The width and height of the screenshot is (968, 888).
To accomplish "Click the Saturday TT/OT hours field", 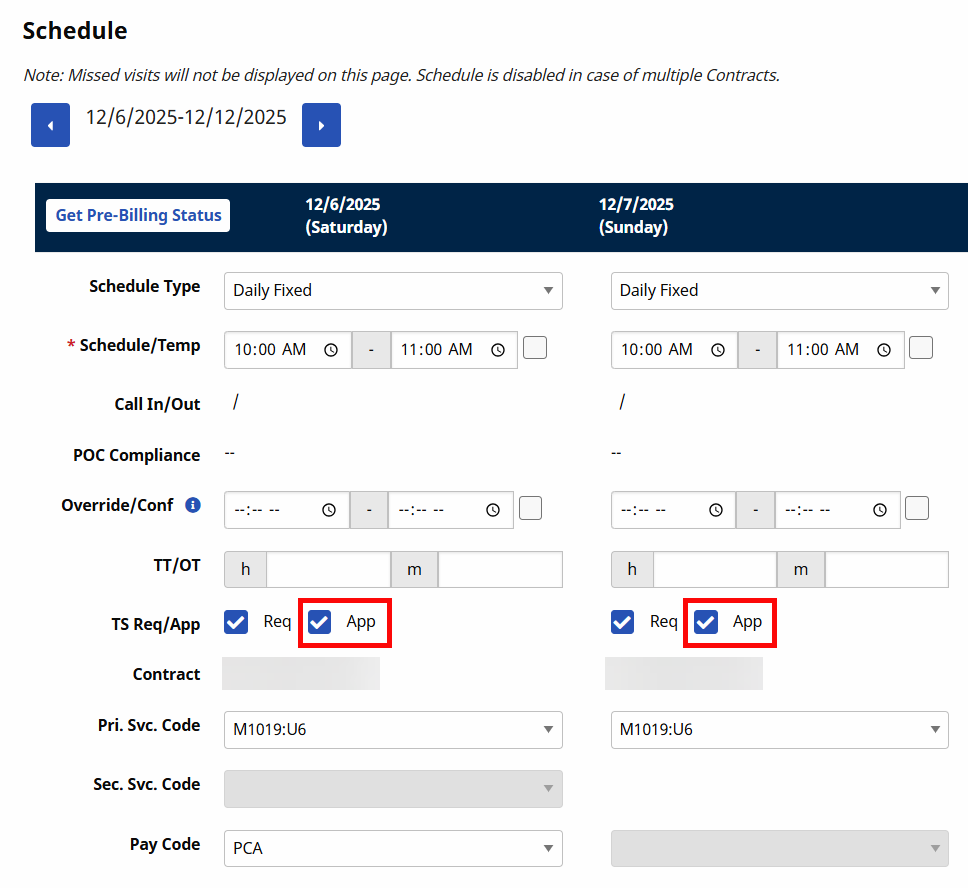I will (x=327, y=569).
